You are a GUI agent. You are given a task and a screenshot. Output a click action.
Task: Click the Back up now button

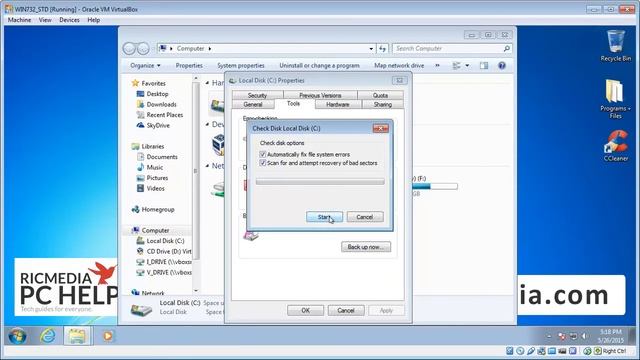pyautogui.click(x=366, y=247)
